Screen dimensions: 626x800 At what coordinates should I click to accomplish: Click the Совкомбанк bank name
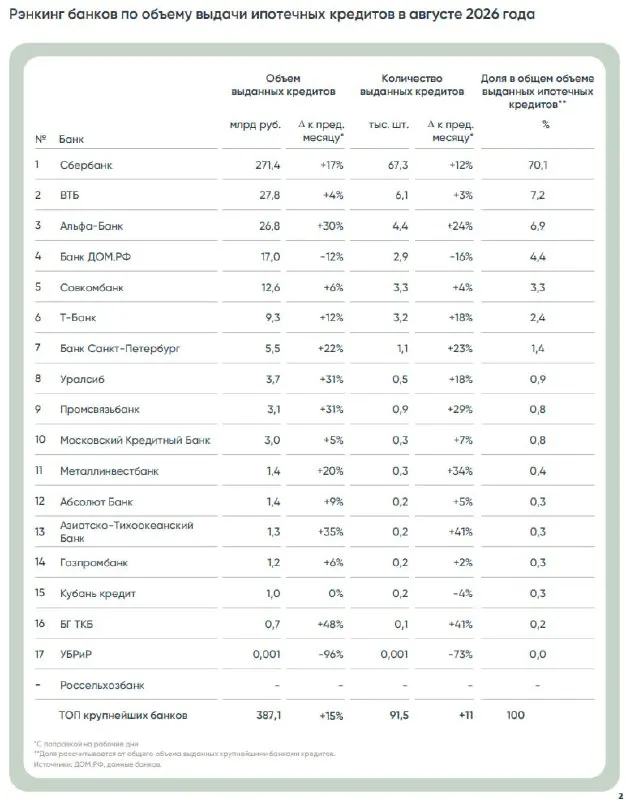(x=91, y=287)
